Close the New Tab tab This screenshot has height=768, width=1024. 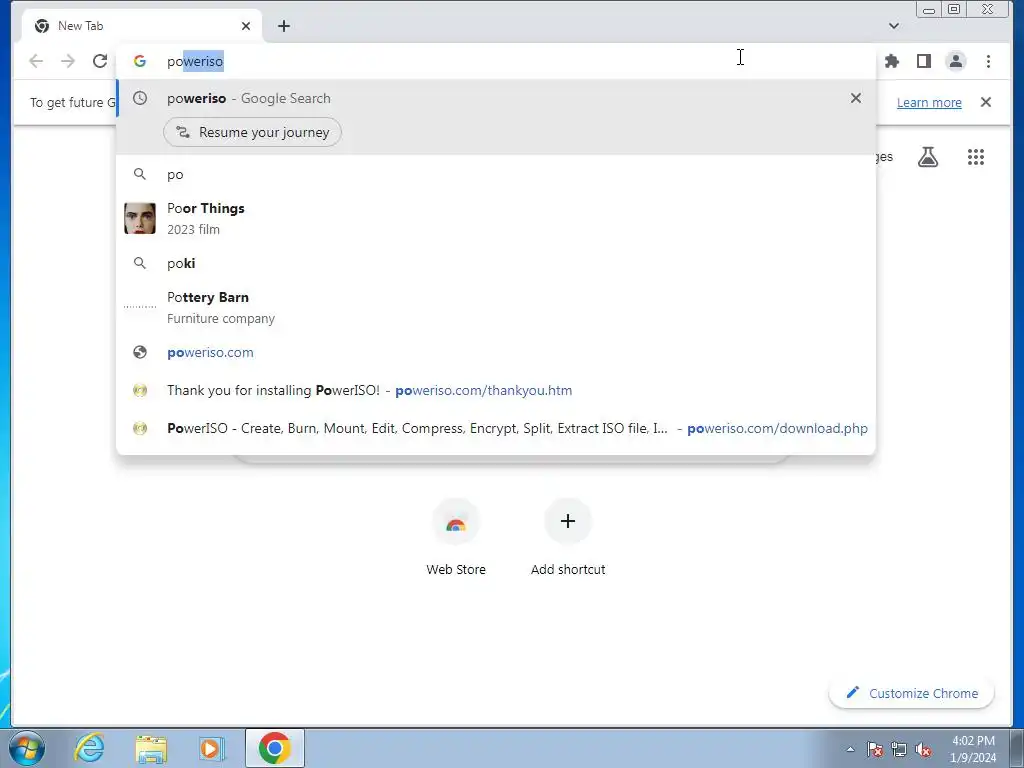(x=246, y=26)
